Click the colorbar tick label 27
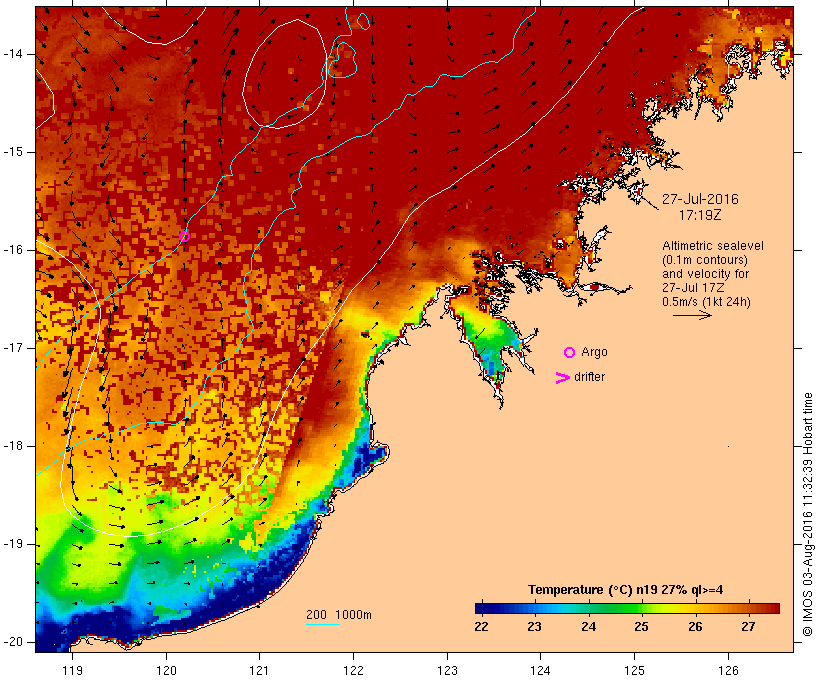Screen dimensions: 820x680 (x=748, y=627)
